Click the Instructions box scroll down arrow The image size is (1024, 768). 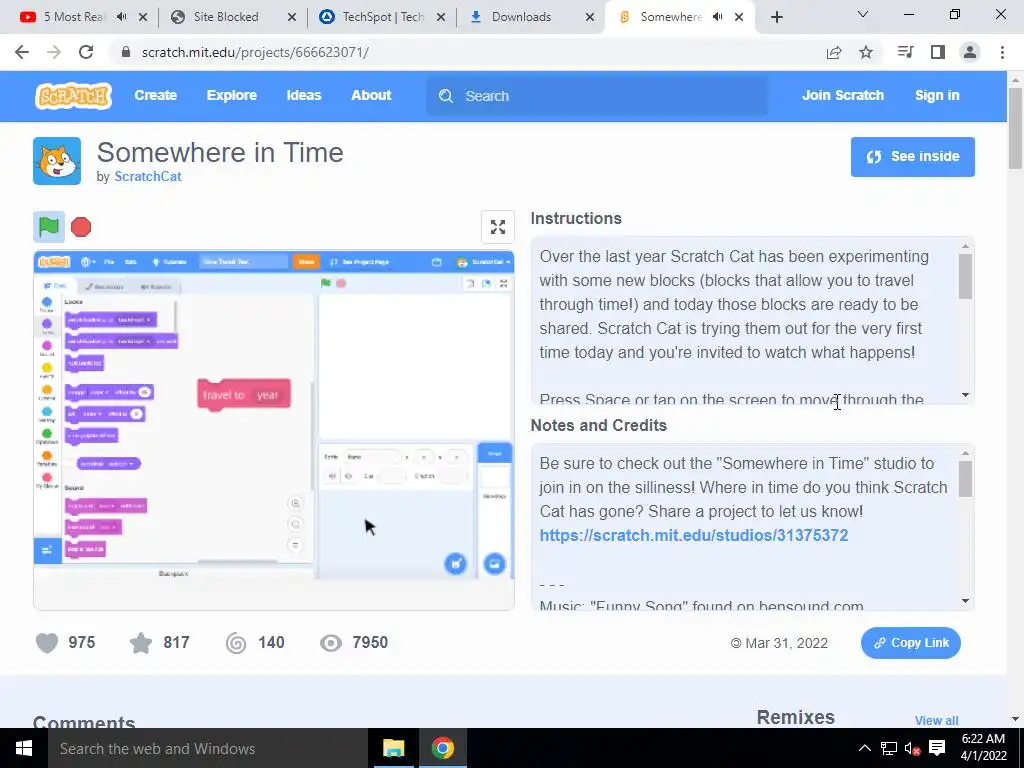click(965, 395)
